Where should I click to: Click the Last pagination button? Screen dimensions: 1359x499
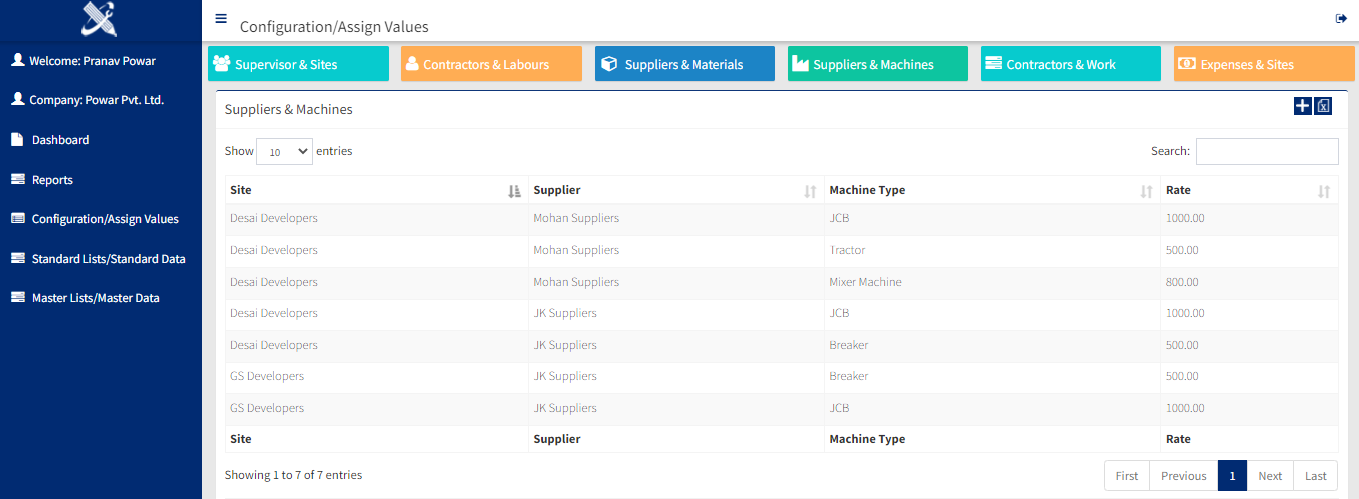1315,476
